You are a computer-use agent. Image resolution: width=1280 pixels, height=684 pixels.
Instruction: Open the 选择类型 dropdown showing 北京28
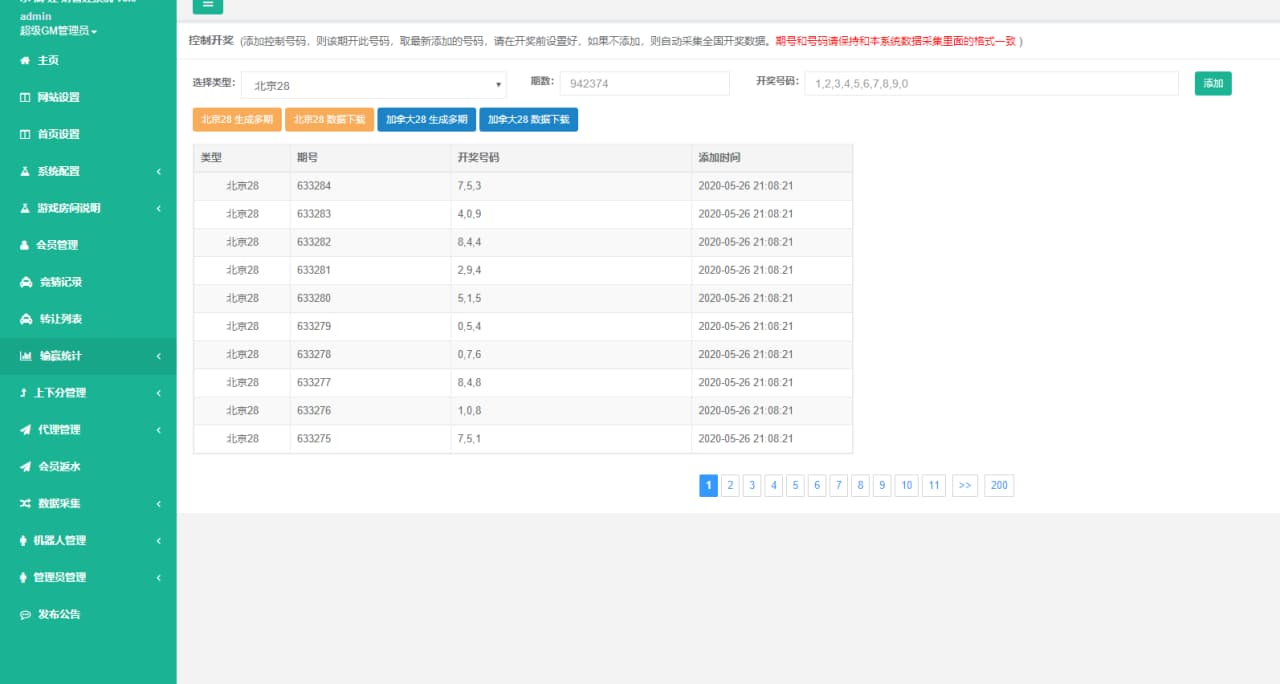click(x=373, y=85)
